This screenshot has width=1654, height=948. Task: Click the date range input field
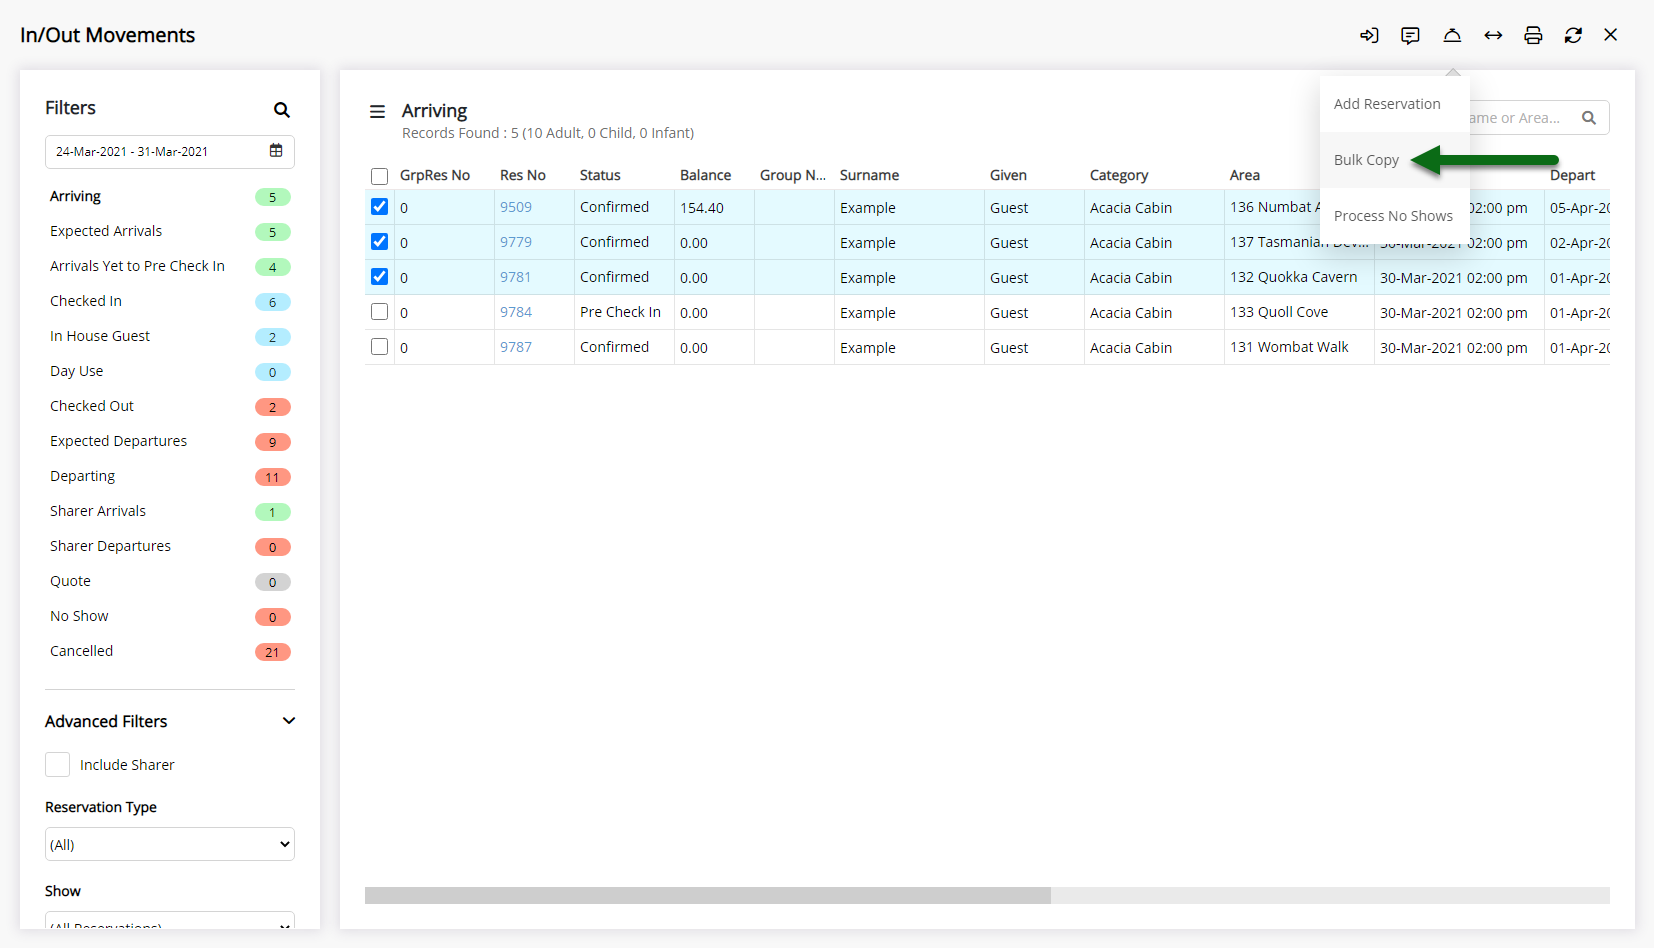(x=170, y=152)
